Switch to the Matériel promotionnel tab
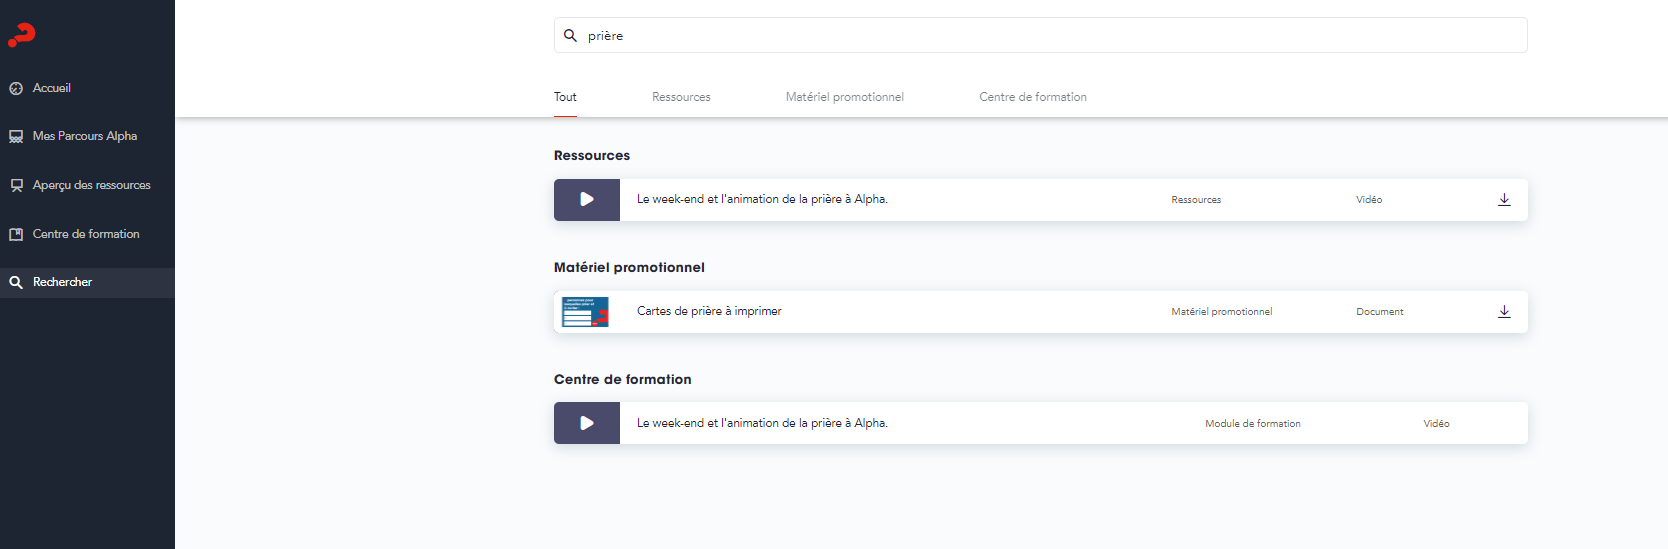This screenshot has width=1668, height=549. (x=844, y=97)
